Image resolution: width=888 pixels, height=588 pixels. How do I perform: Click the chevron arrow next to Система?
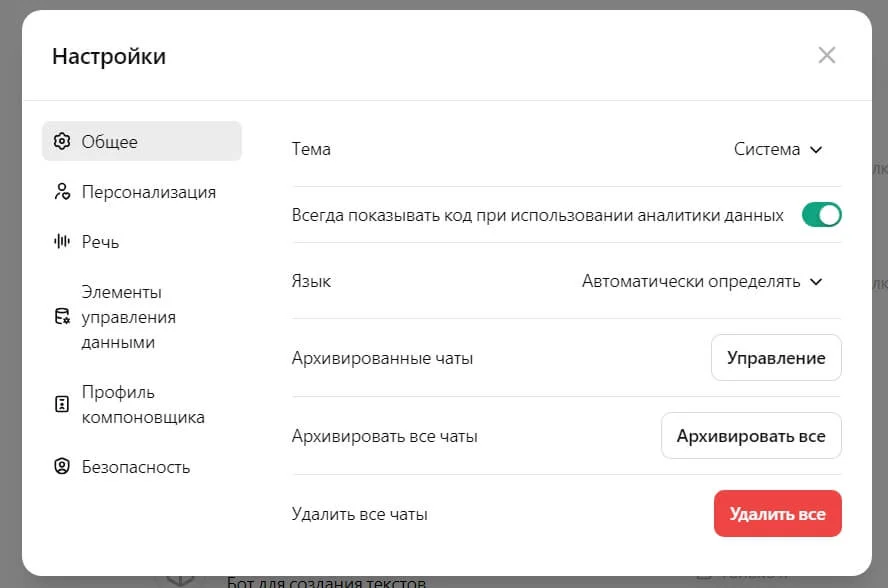pyautogui.click(x=816, y=150)
